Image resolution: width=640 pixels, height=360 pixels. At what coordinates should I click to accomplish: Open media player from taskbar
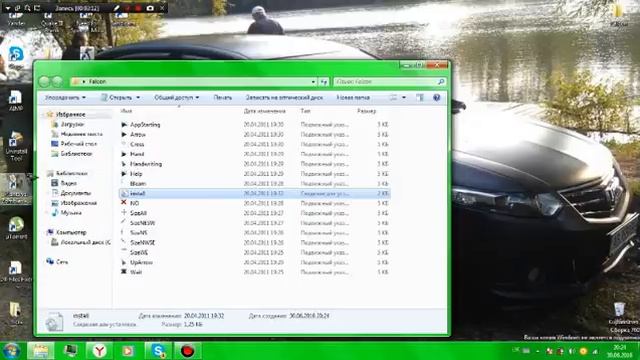(x=128, y=351)
